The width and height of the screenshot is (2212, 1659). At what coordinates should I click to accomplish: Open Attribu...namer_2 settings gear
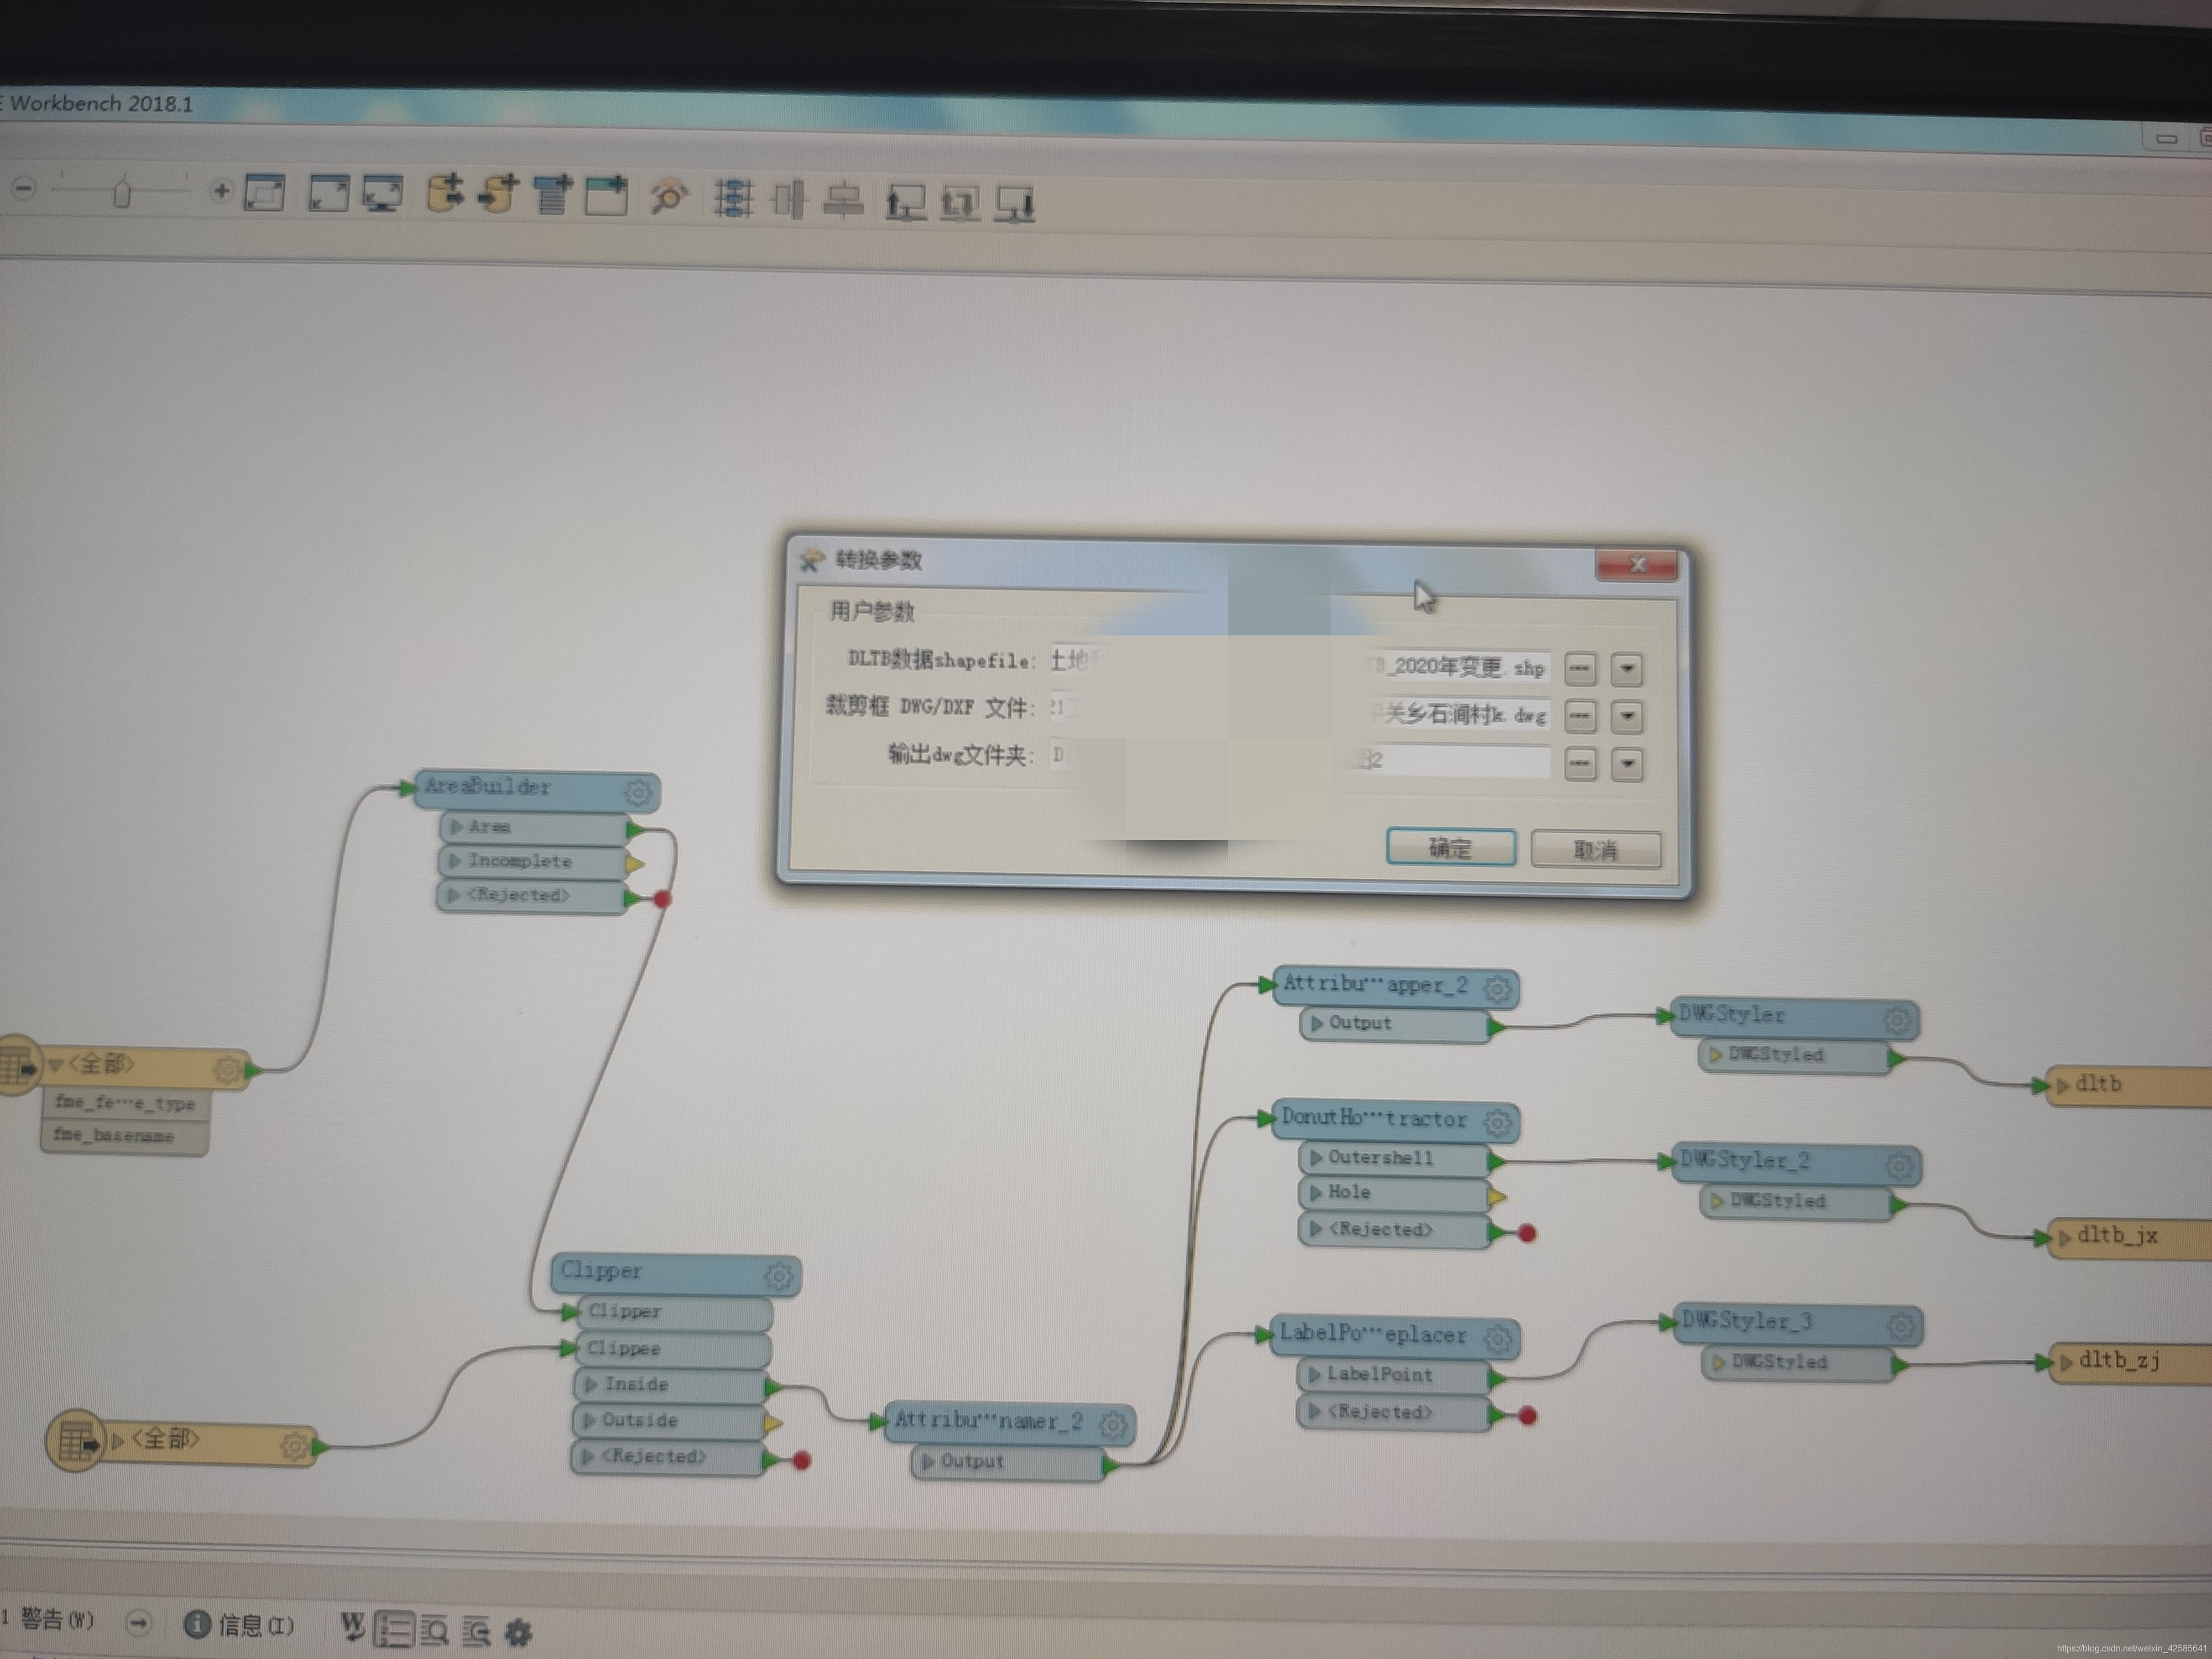(x=1113, y=1425)
